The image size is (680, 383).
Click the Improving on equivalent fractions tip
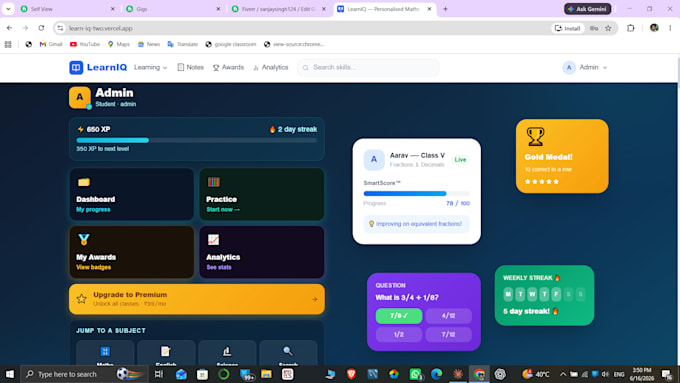click(416, 224)
